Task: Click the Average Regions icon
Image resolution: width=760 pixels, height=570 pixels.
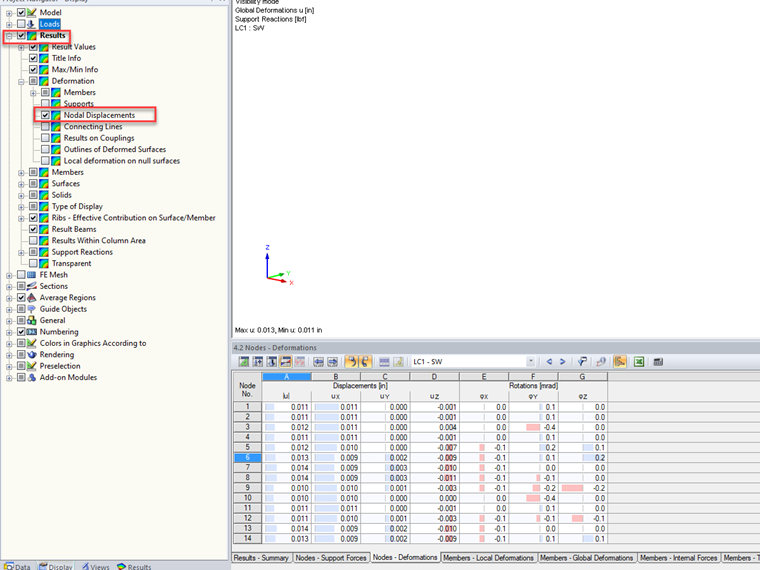Action: 32,298
